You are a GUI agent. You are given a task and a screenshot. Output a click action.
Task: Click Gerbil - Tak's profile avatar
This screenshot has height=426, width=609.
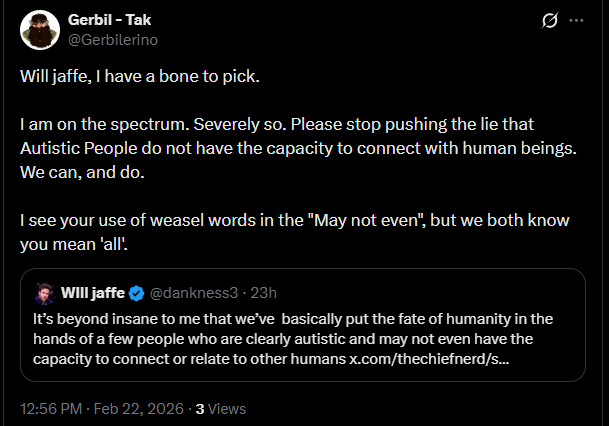click(39, 29)
